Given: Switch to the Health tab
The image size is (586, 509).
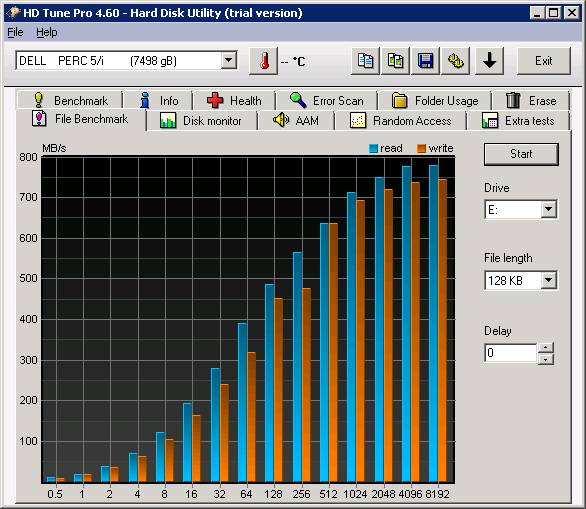Looking at the screenshot, I should coord(234,101).
